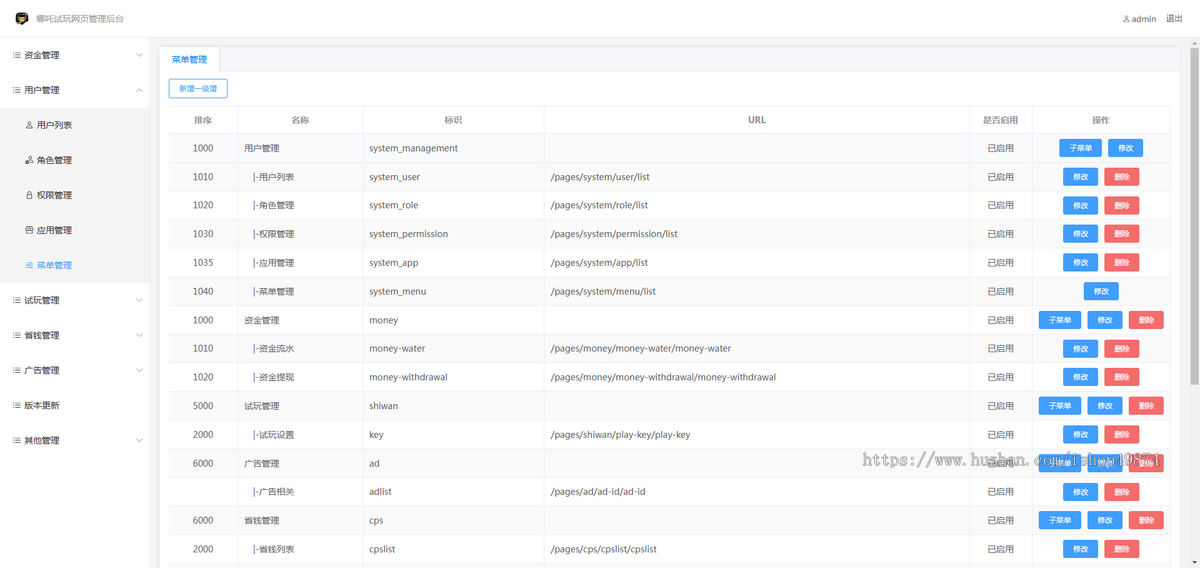Viewport: 1200px width, 568px height.
Task: Click the list icon beside 广告管理
Action: click(17, 370)
